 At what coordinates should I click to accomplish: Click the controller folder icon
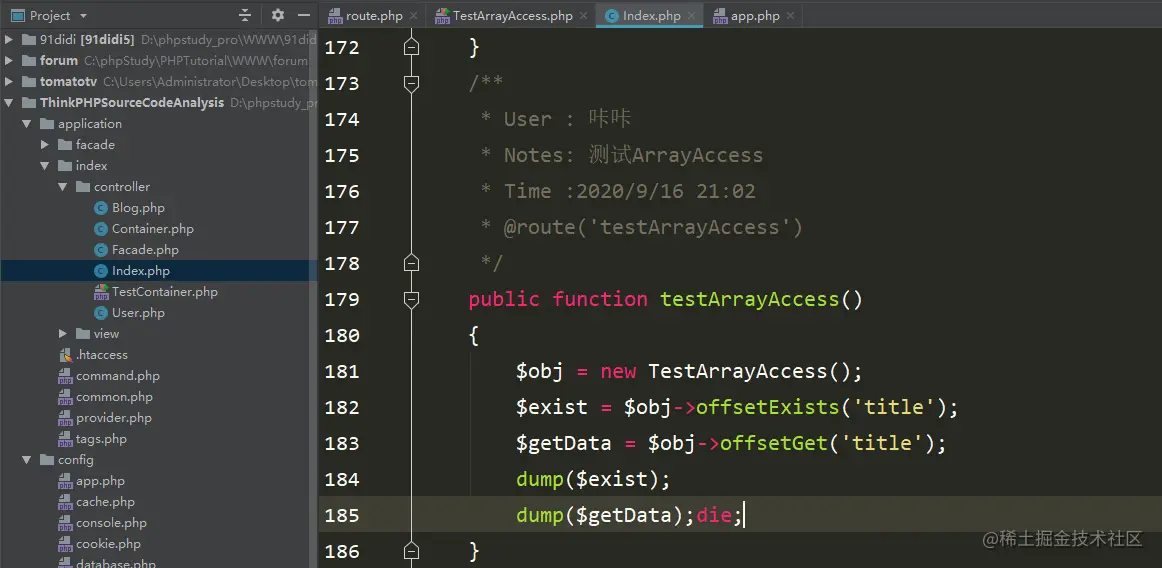[83, 187]
